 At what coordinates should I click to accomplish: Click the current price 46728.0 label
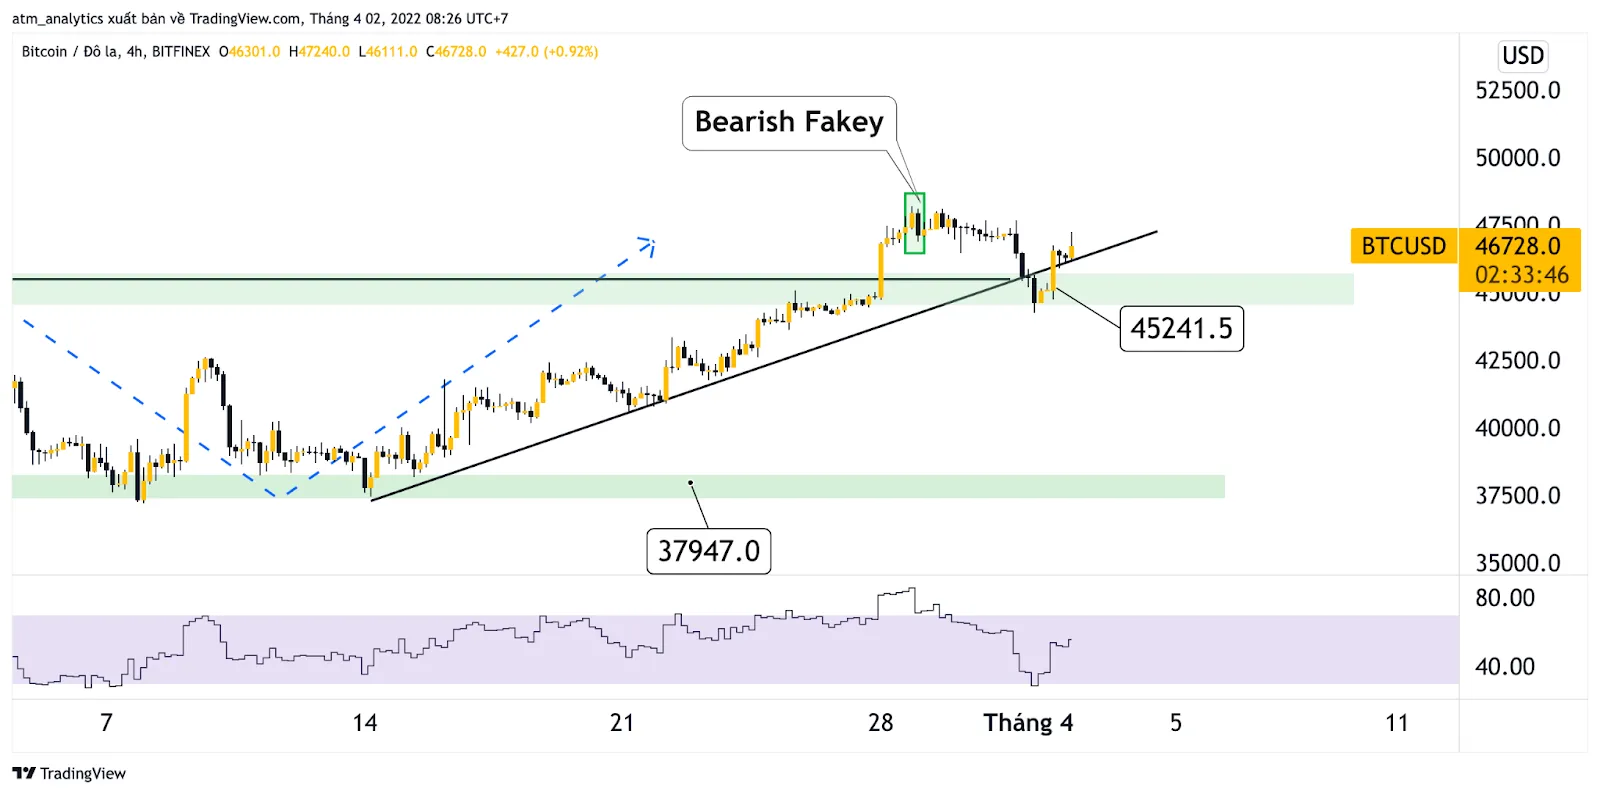pyautogui.click(x=1518, y=246)
